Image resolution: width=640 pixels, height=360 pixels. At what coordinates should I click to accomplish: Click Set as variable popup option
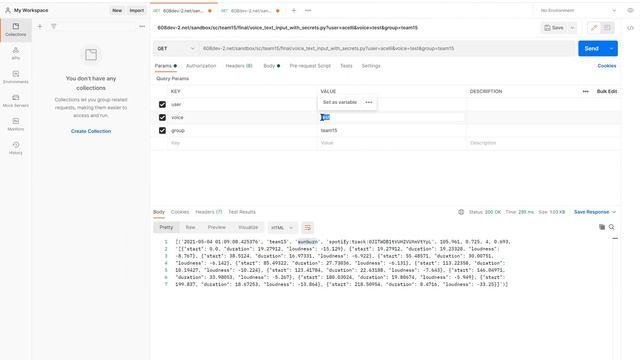point(340,102)
